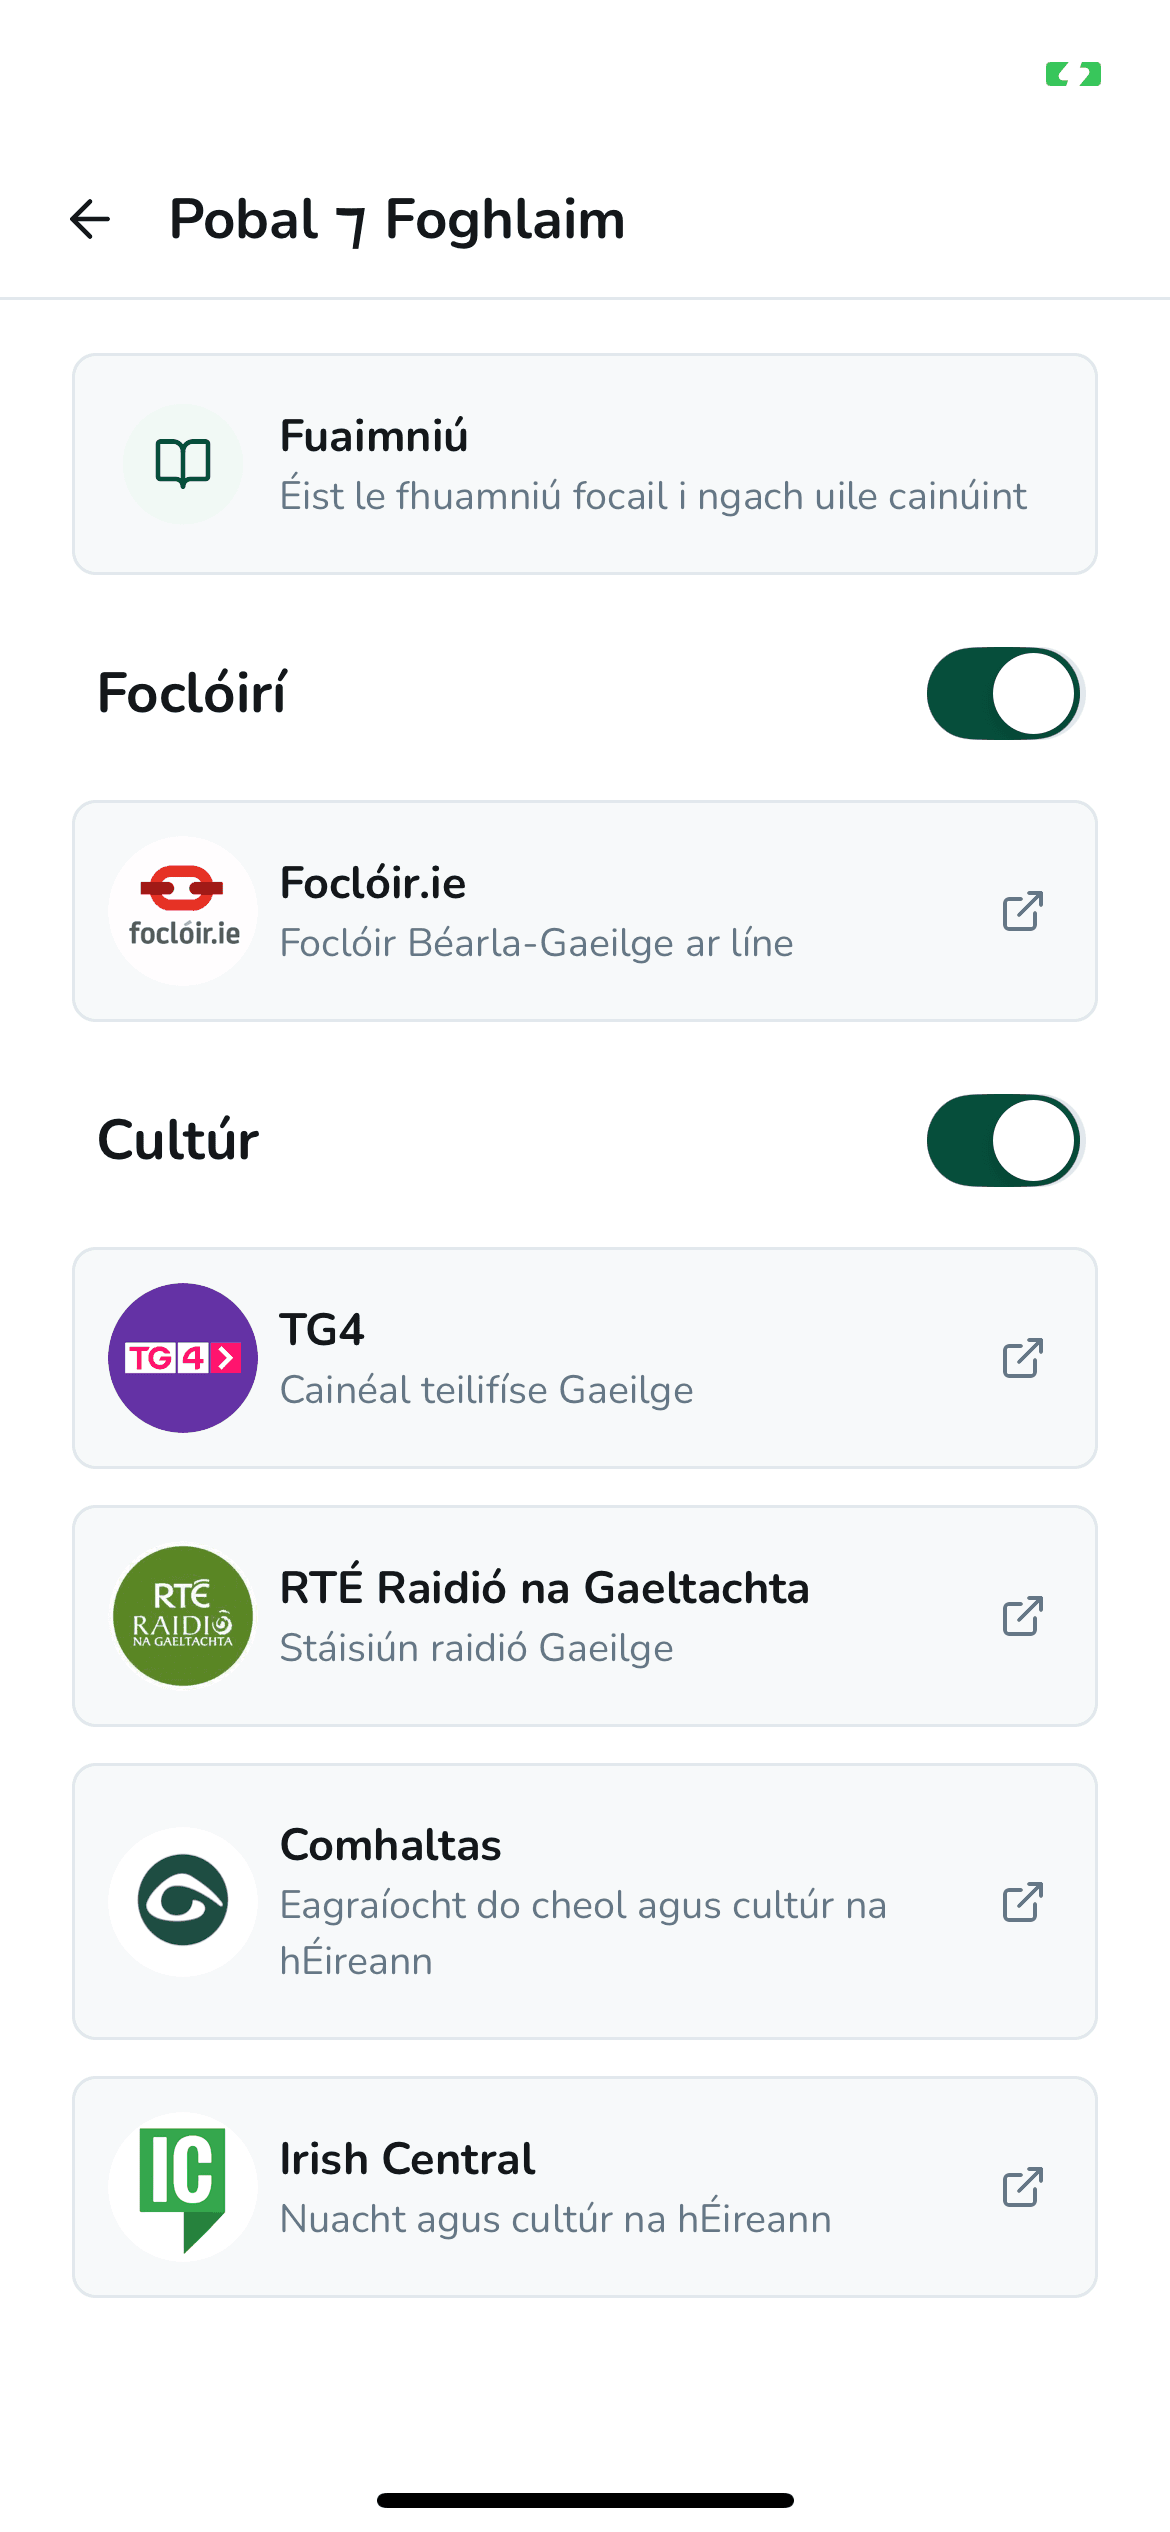Open RTÉ Raidió na Gaeltachta title
Viewport: 1170px width, 2532px height.
(544, 1588)
